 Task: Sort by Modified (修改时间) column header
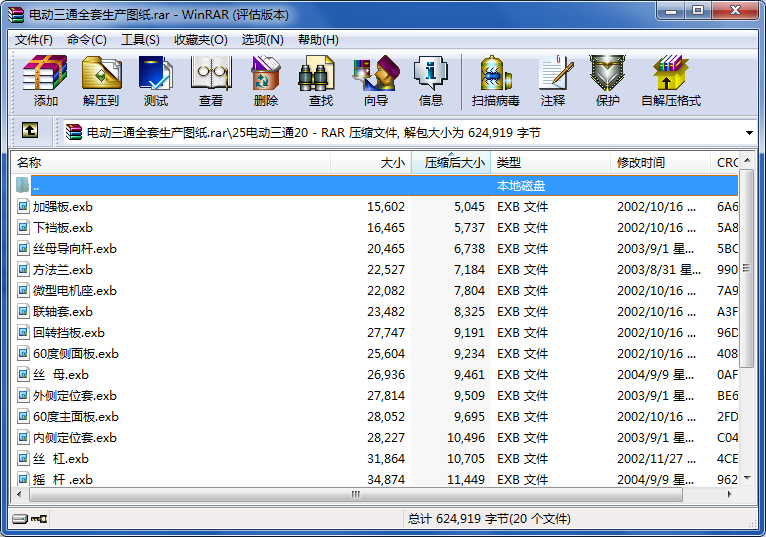click(660, 163)
